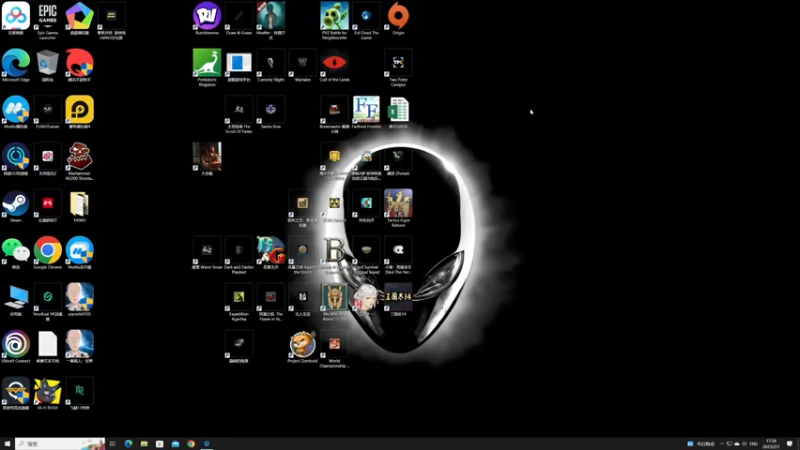The image size is (800, 450).
Task: Open the TAIWU folder icon
Action: [80, 204]
